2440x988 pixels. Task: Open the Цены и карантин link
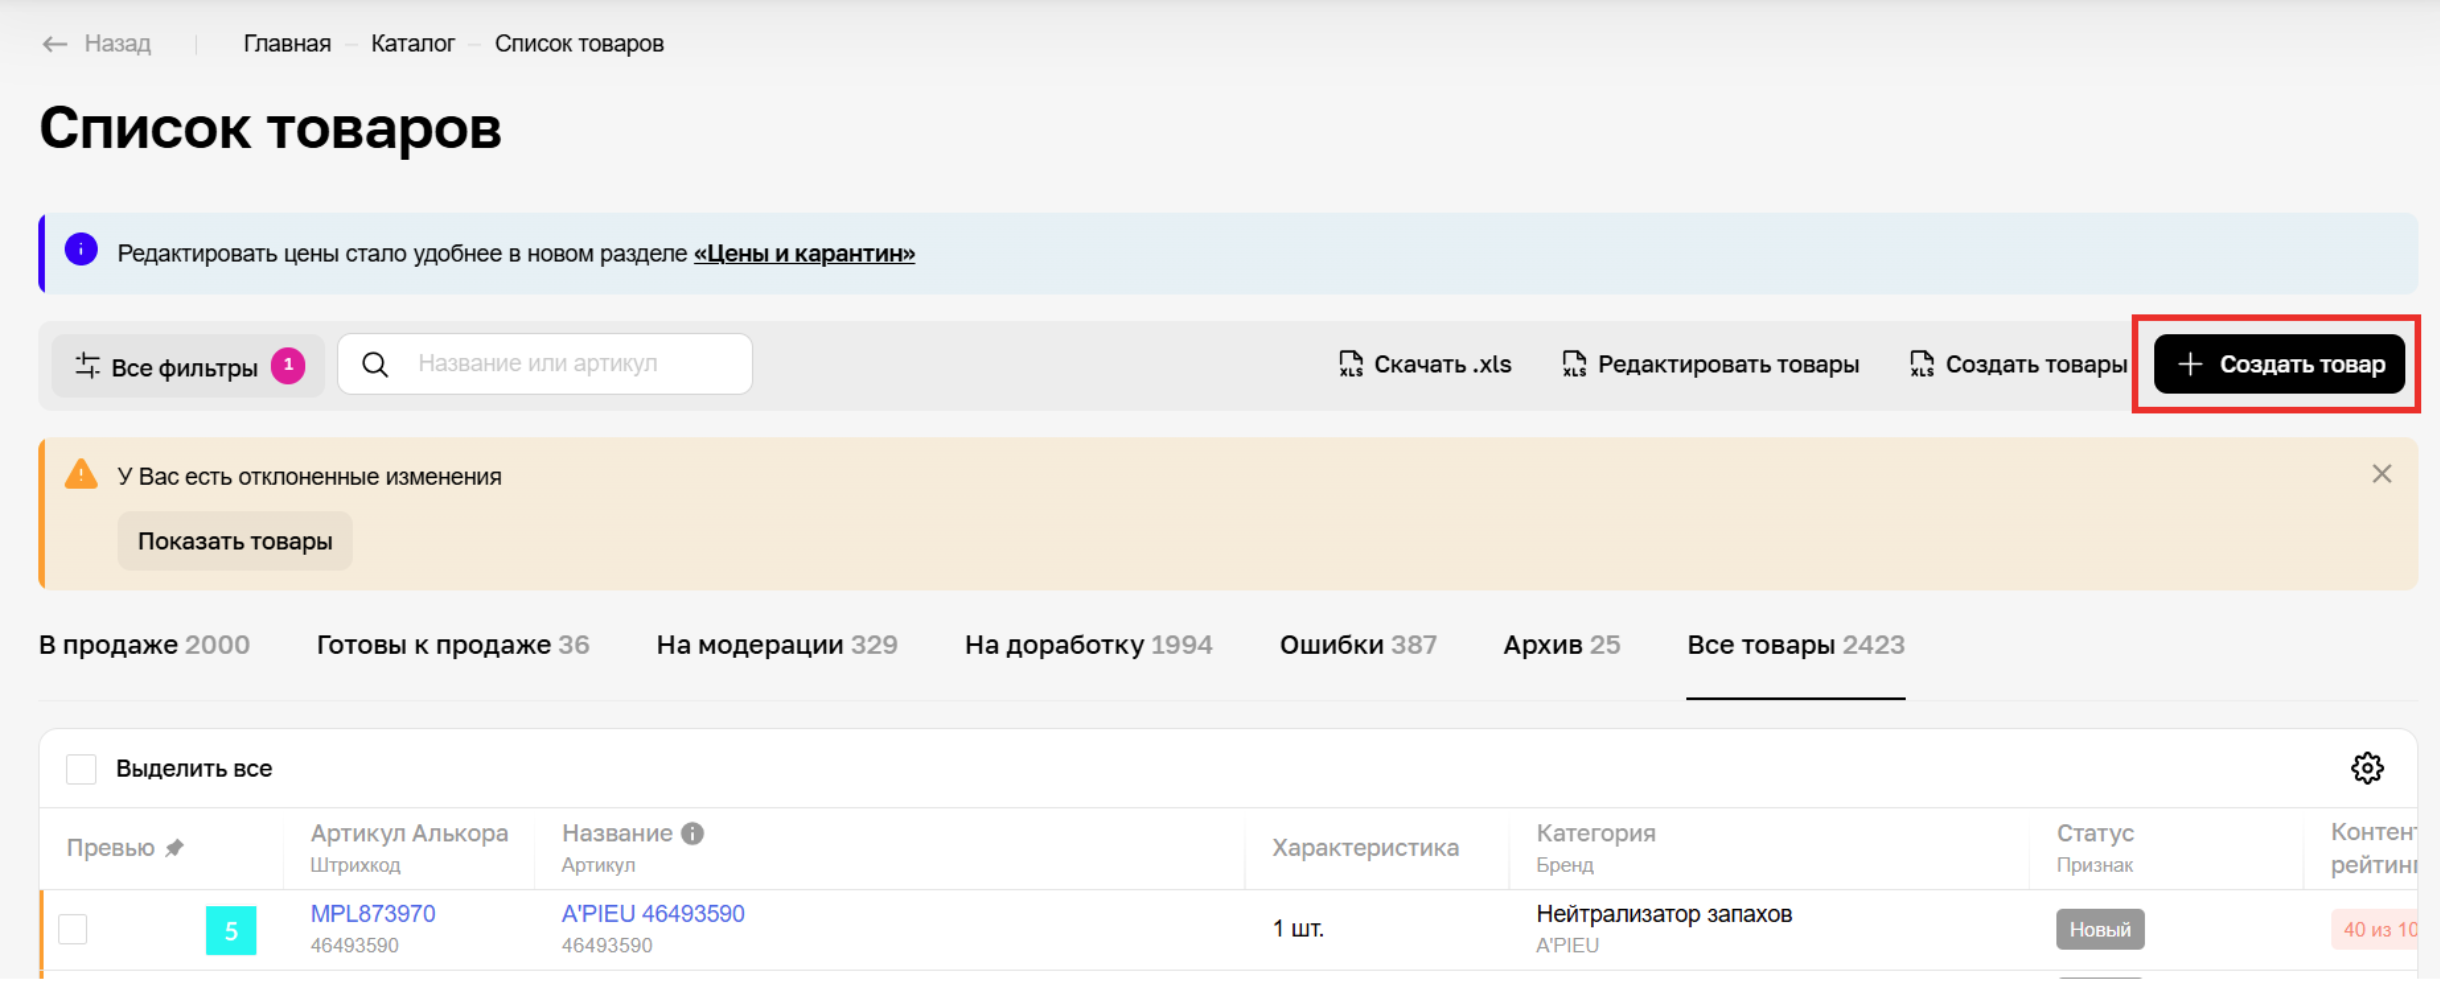(x=804, y=253)
